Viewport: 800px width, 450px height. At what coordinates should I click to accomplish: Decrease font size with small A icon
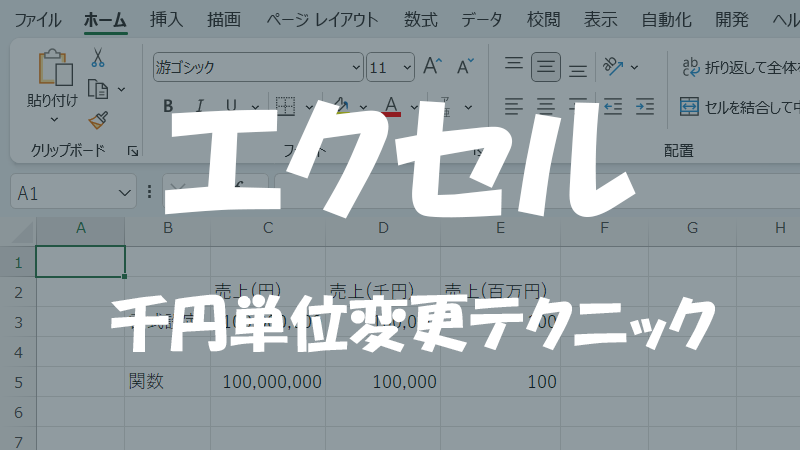464,67
